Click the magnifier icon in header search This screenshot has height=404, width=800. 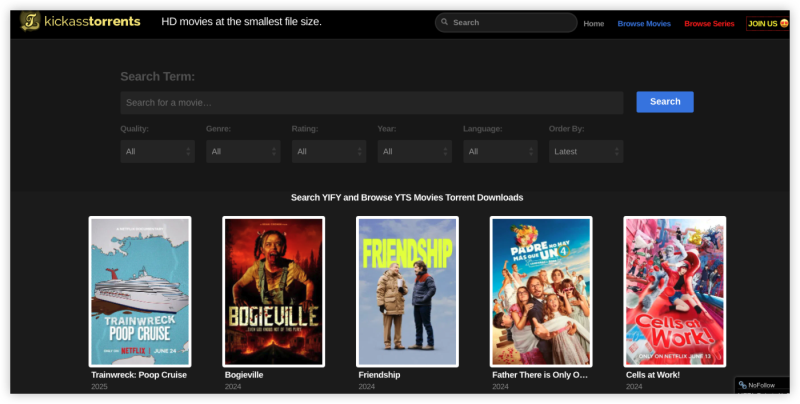pos(444,22)
